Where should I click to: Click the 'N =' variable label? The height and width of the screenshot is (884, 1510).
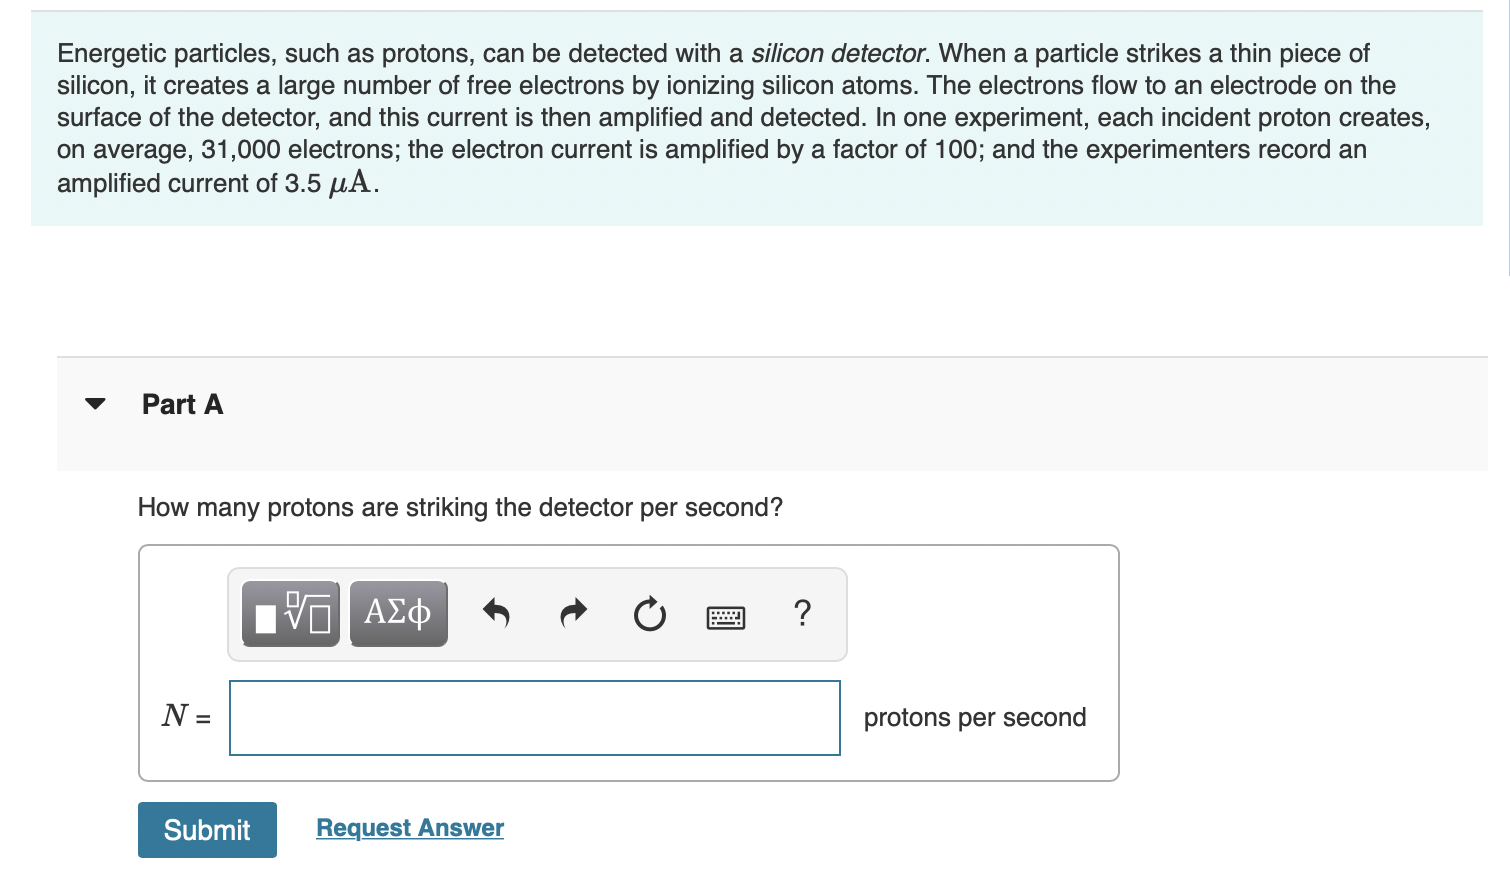click(x=186, y=716)
